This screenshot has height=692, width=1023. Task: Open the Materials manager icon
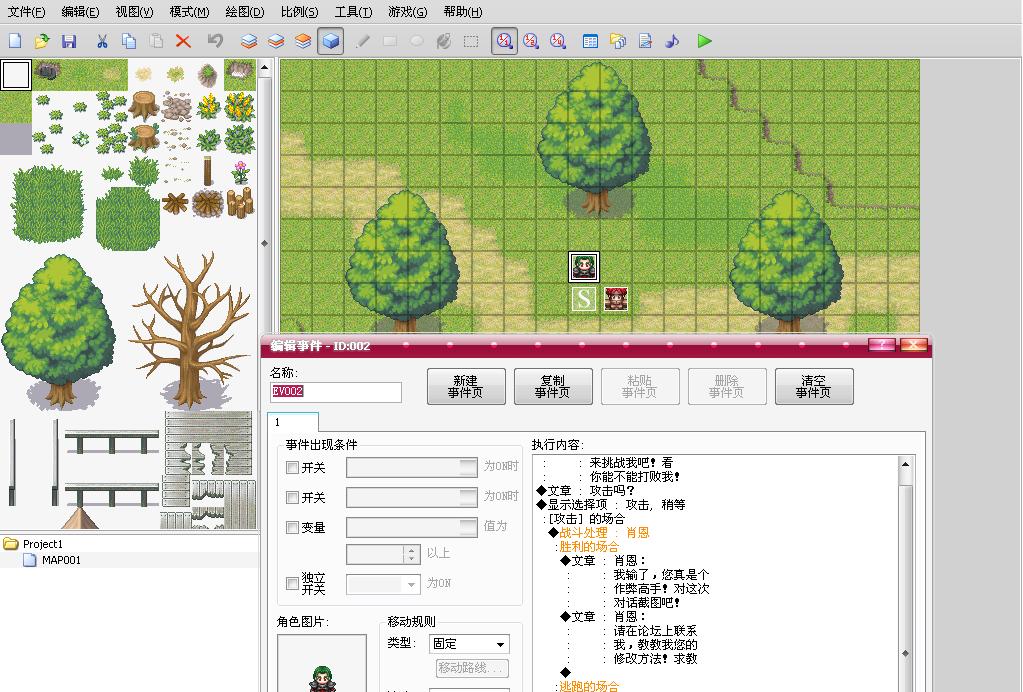click(618, 41)
